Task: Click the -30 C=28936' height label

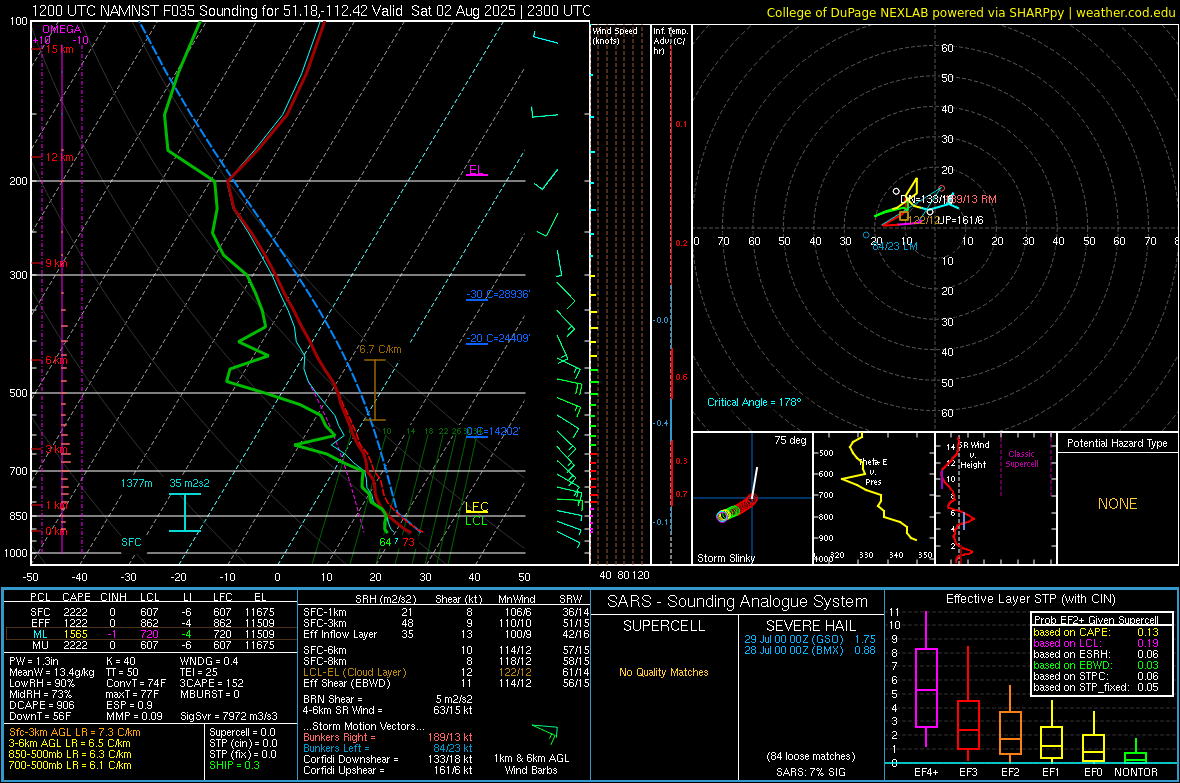Action: [x=498, y=294]
